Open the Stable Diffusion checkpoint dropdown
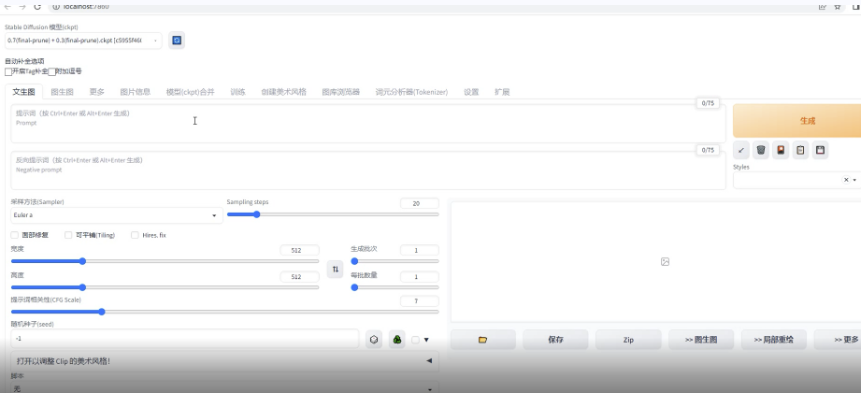The width and height of the screenshot is (861, 393). pos(83,40)
